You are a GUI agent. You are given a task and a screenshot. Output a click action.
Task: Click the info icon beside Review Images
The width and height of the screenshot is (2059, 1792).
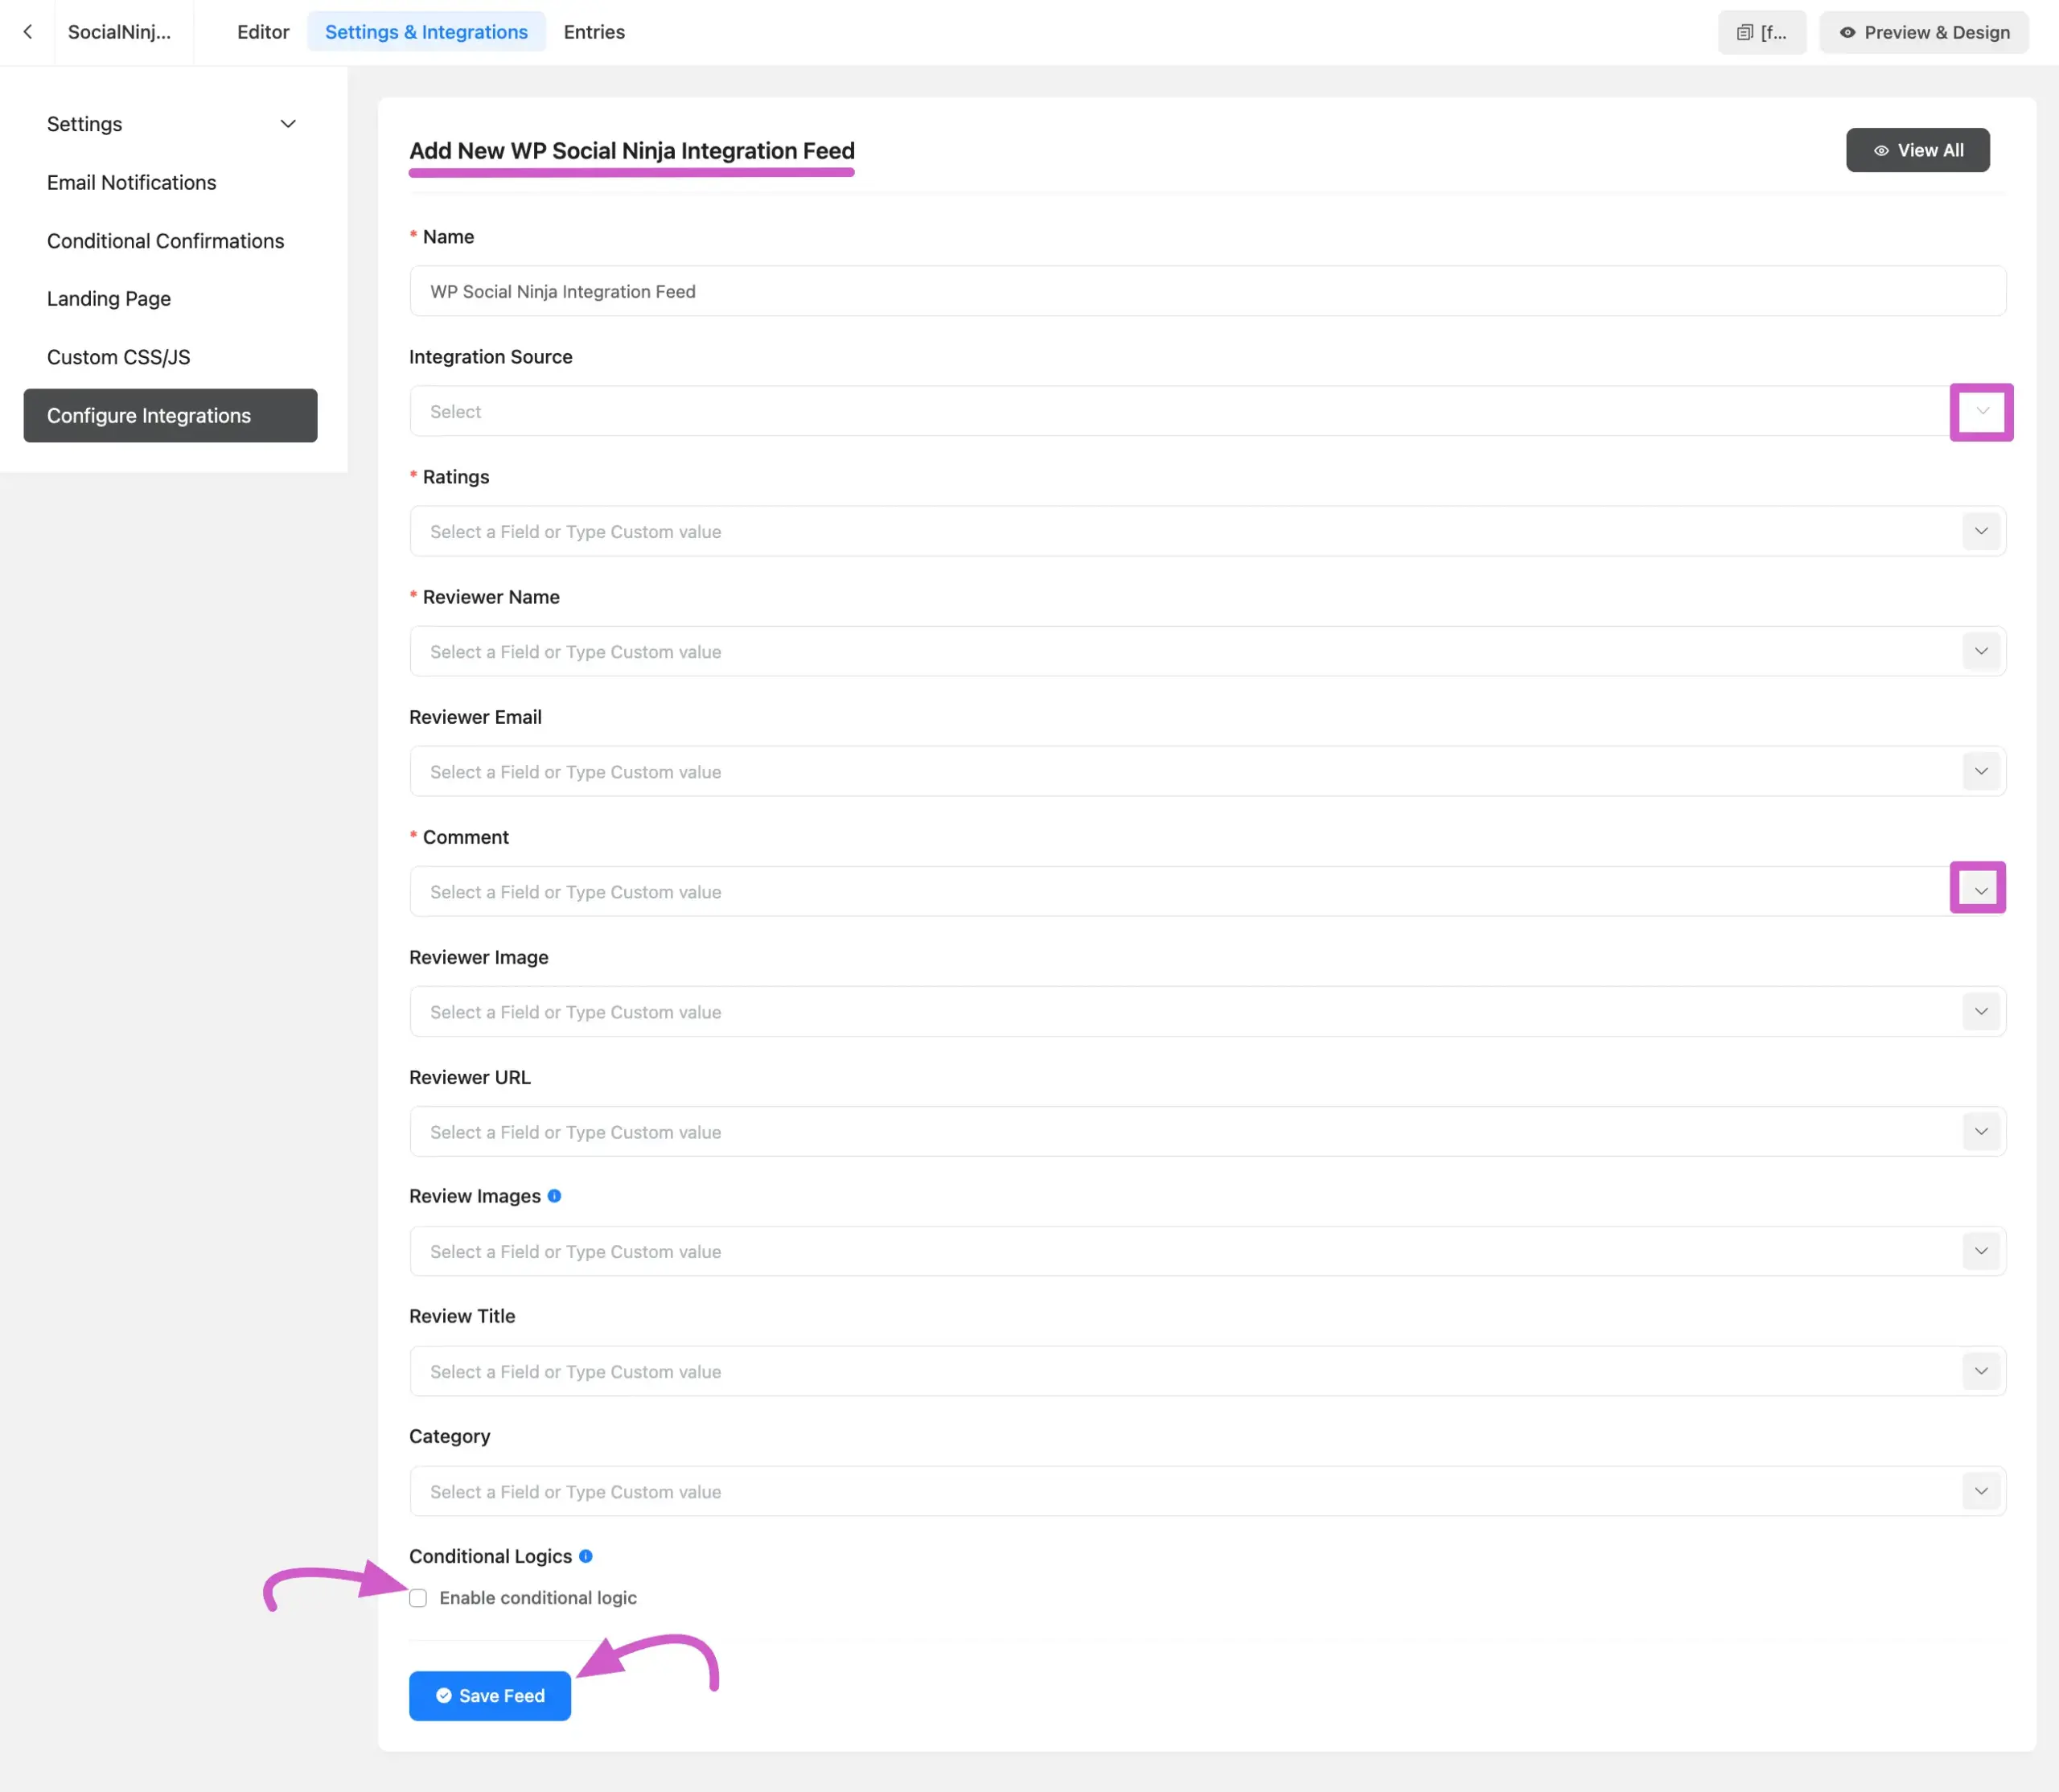click(x=555, y=1196)
